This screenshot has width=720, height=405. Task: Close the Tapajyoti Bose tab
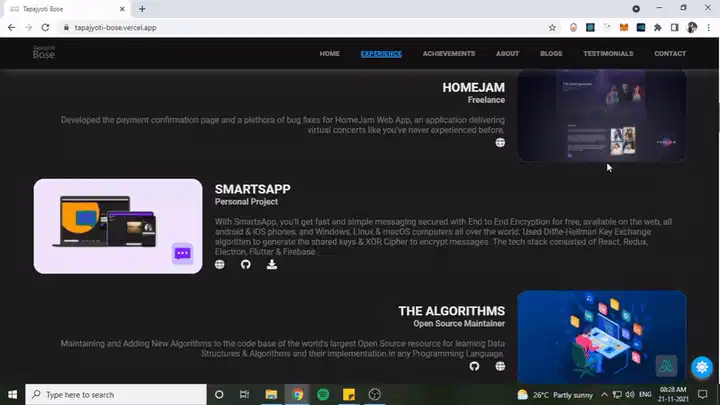tap(122, 9)
